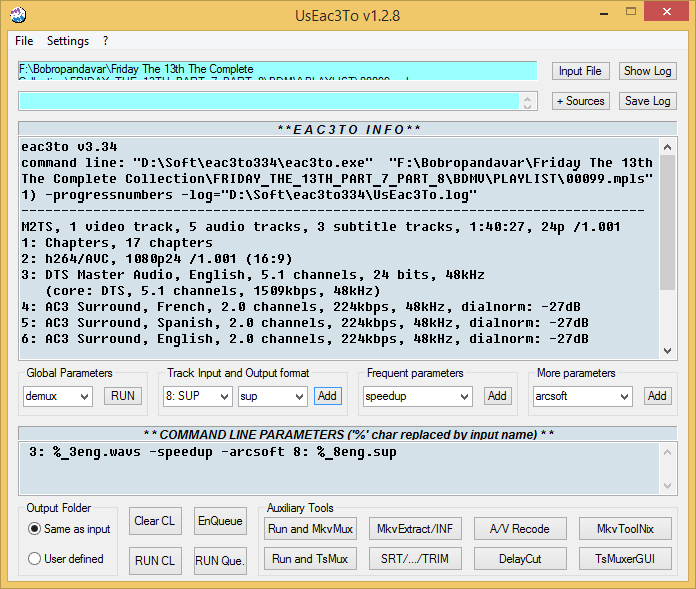
Task: Click the DelayCut button
Action: 520,559
